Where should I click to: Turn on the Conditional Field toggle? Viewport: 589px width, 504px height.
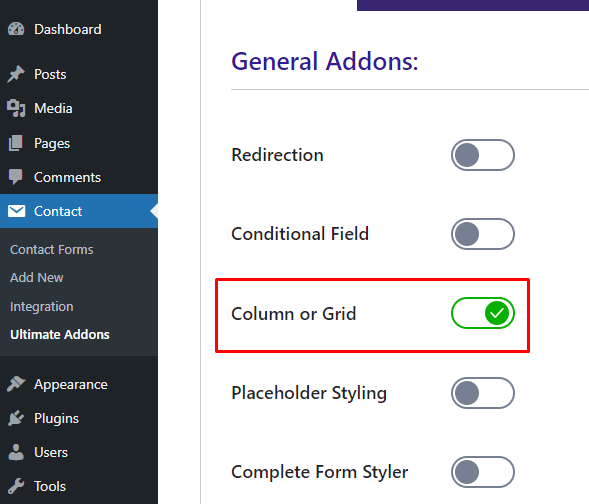click(483, 234)
